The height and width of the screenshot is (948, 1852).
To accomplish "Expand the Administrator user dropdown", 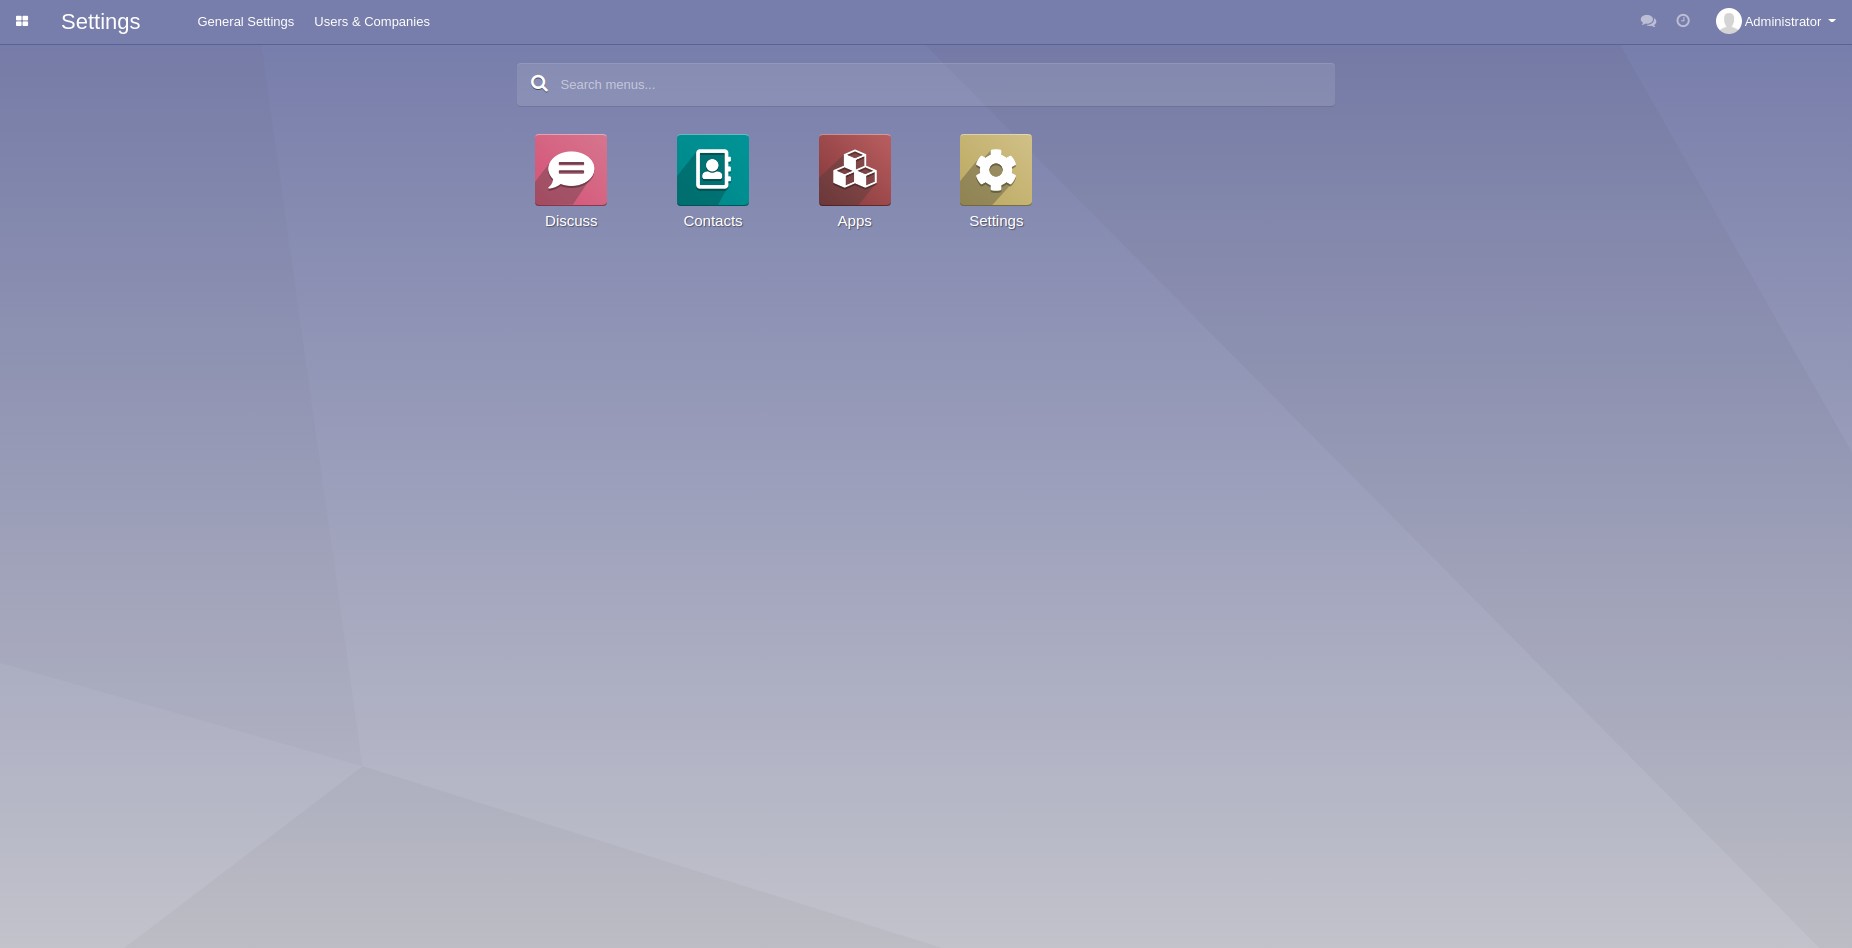I will pos(1776,21).
